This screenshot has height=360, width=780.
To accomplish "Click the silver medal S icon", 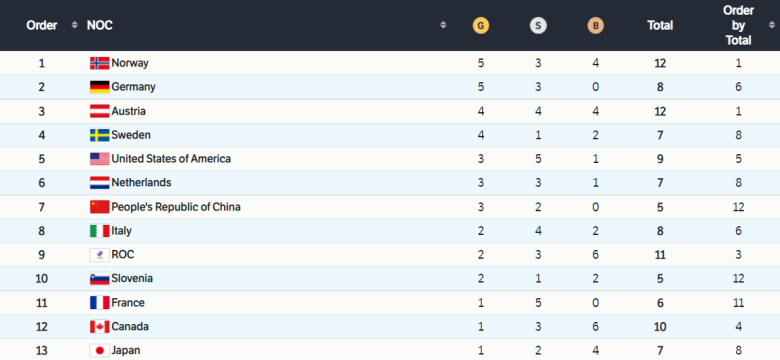I will [x=538, y=25].
